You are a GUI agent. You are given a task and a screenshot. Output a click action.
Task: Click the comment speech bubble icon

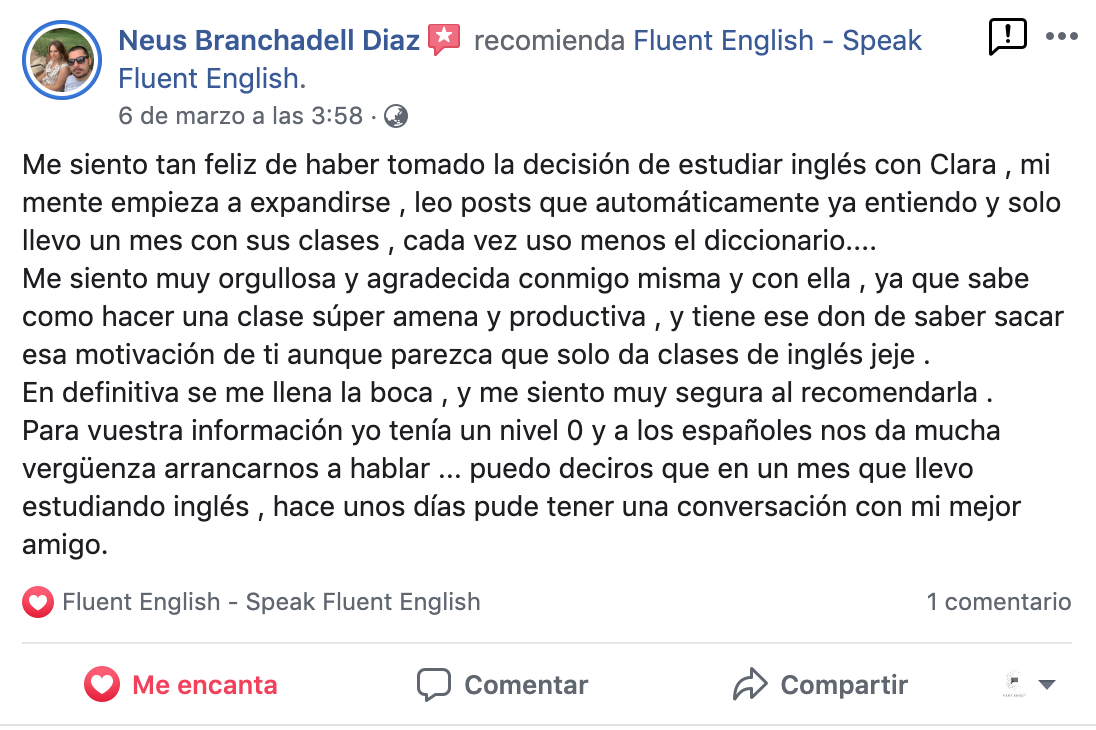[x=434, y=685]
